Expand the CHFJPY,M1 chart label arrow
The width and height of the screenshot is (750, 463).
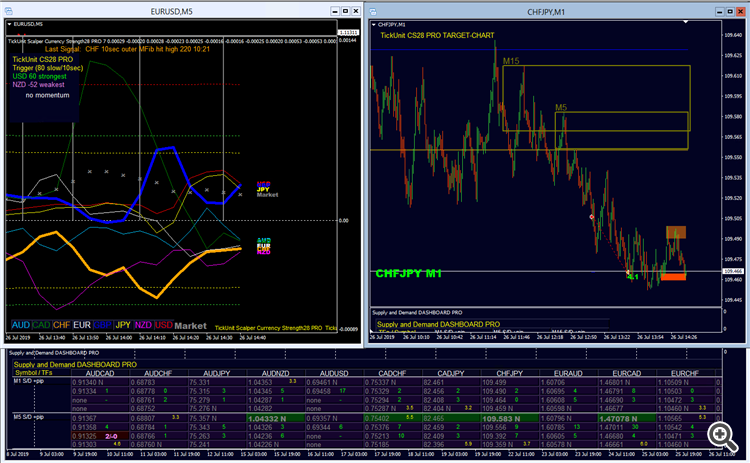point(374,24)
